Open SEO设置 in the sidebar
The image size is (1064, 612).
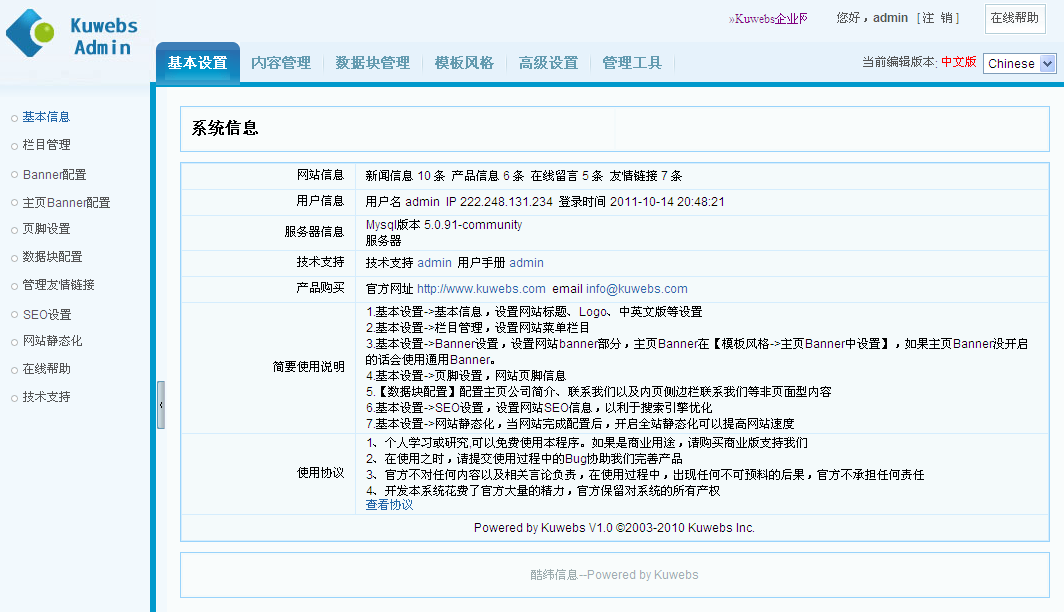tap(47, 315)
